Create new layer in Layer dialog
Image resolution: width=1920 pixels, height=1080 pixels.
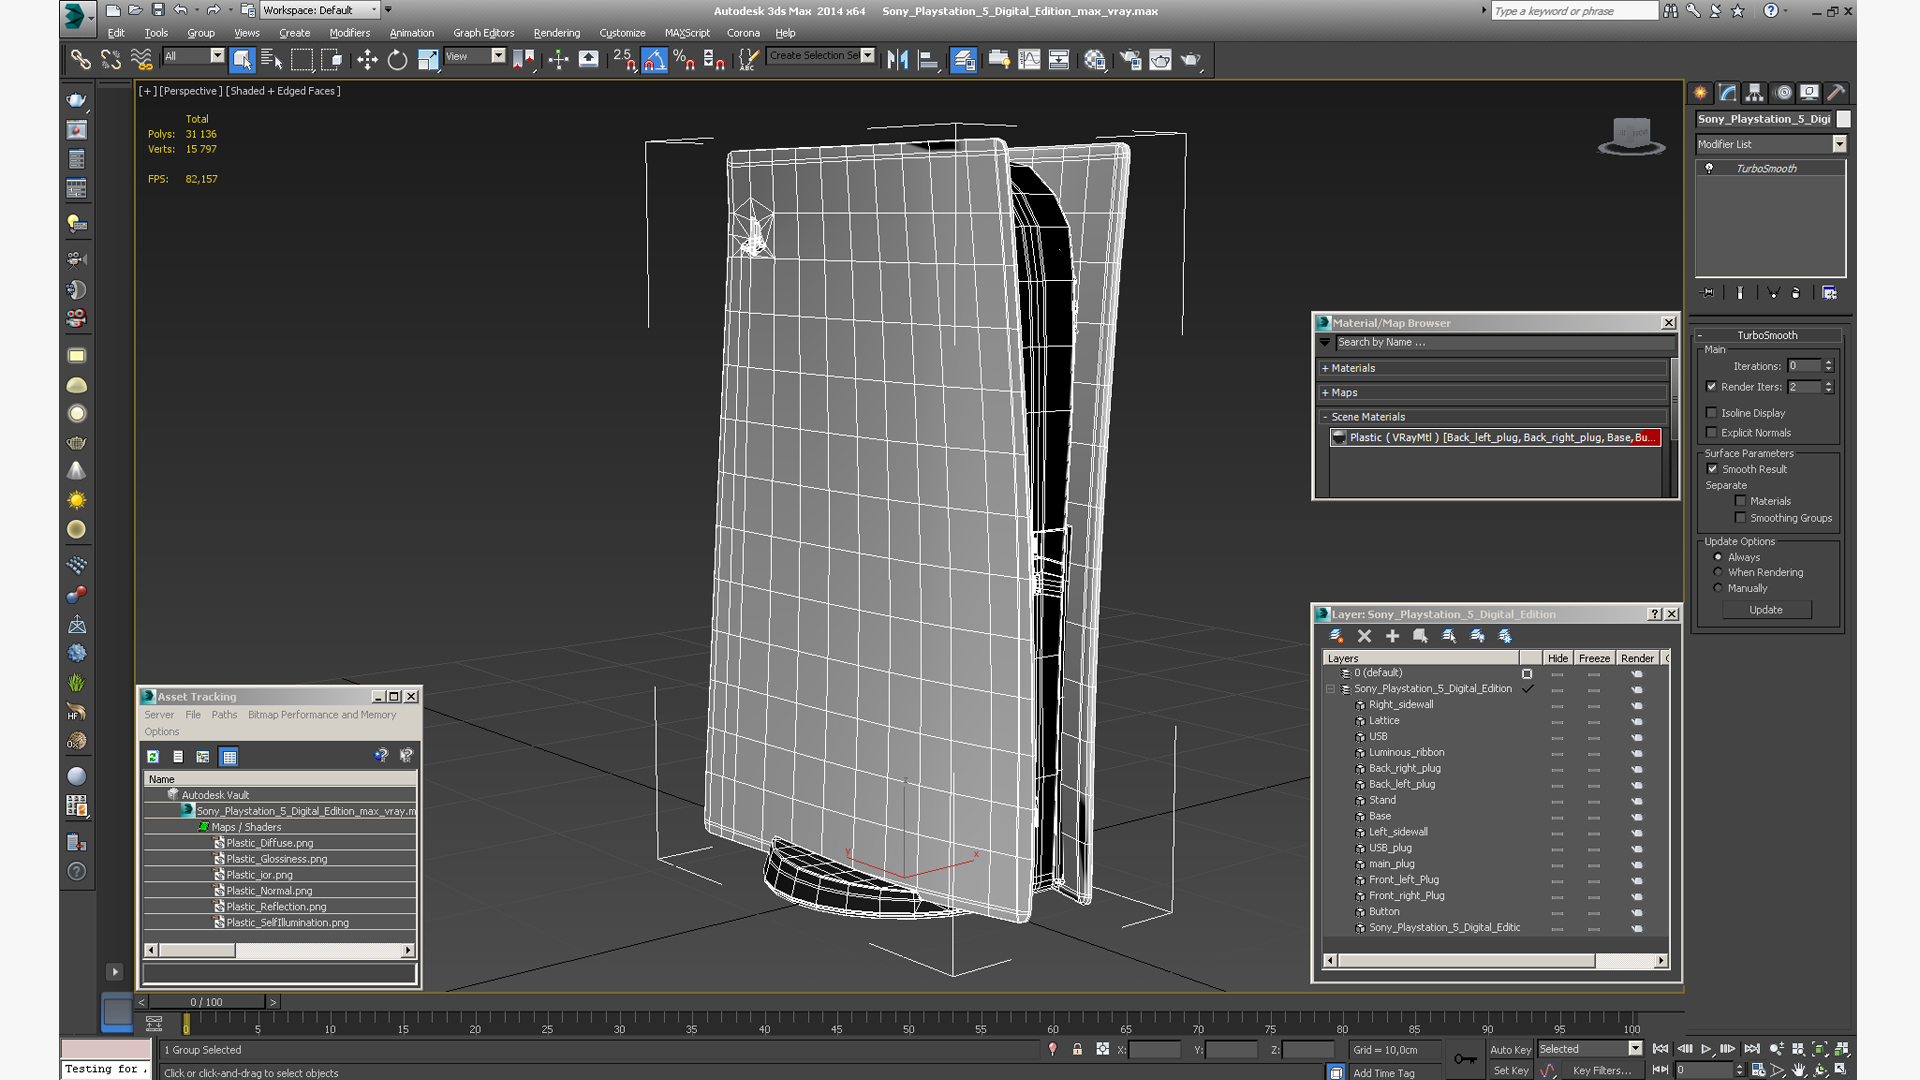[1336, 636]
